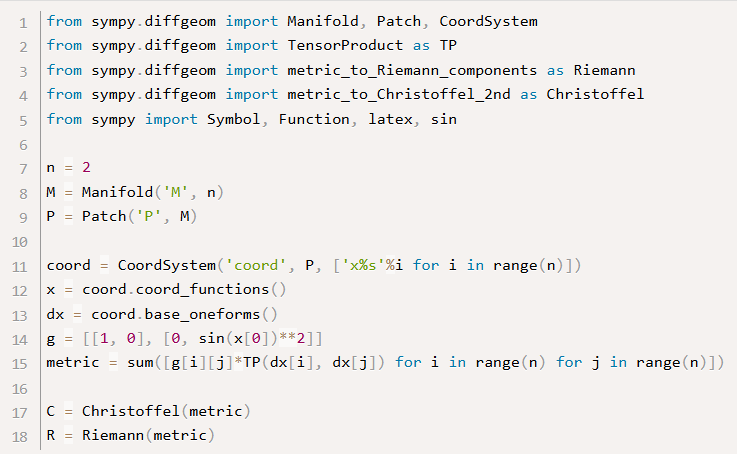Click Christoffel(metric) call on line 17
Screen dimensions: 737x454
[166, 411]
